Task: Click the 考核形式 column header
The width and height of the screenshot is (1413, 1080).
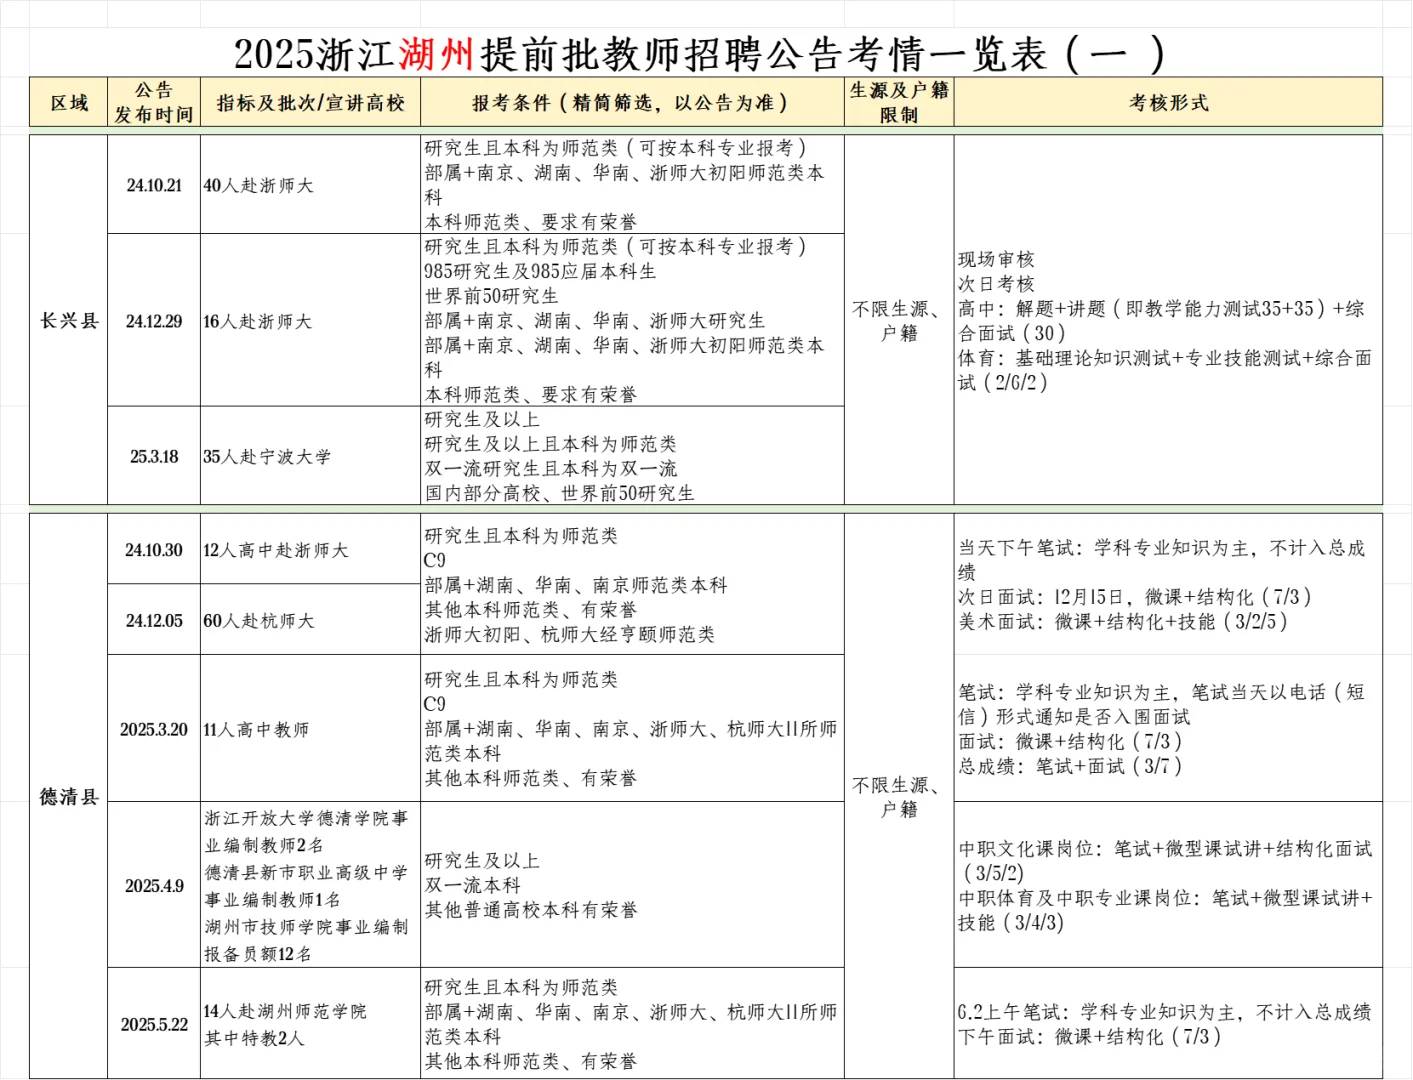Action: 1168,101
